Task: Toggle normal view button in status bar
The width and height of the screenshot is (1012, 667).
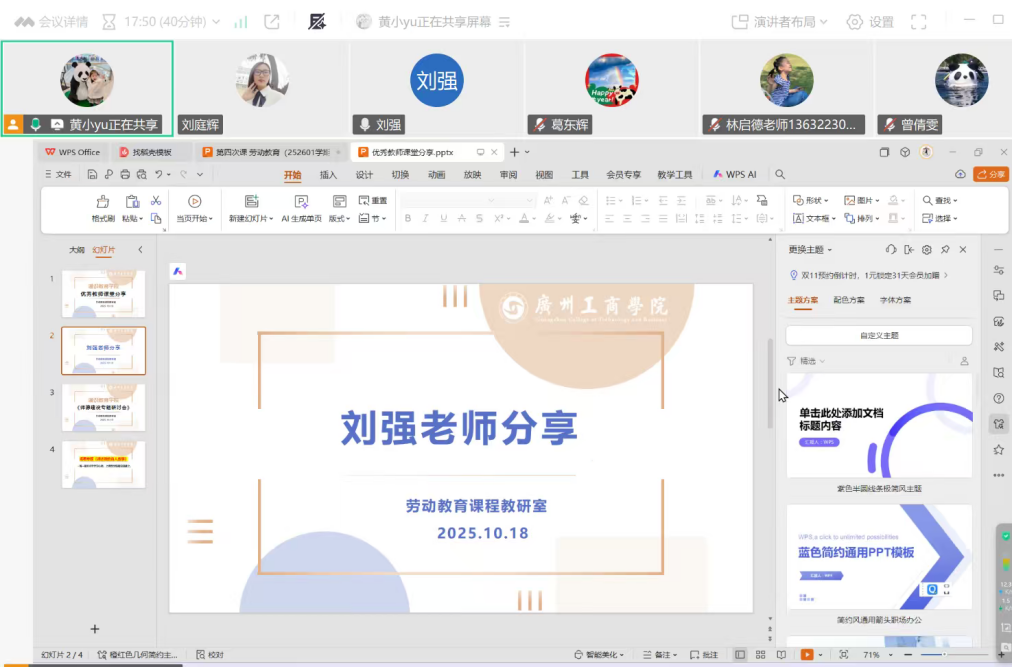Action: coord(740,655)
